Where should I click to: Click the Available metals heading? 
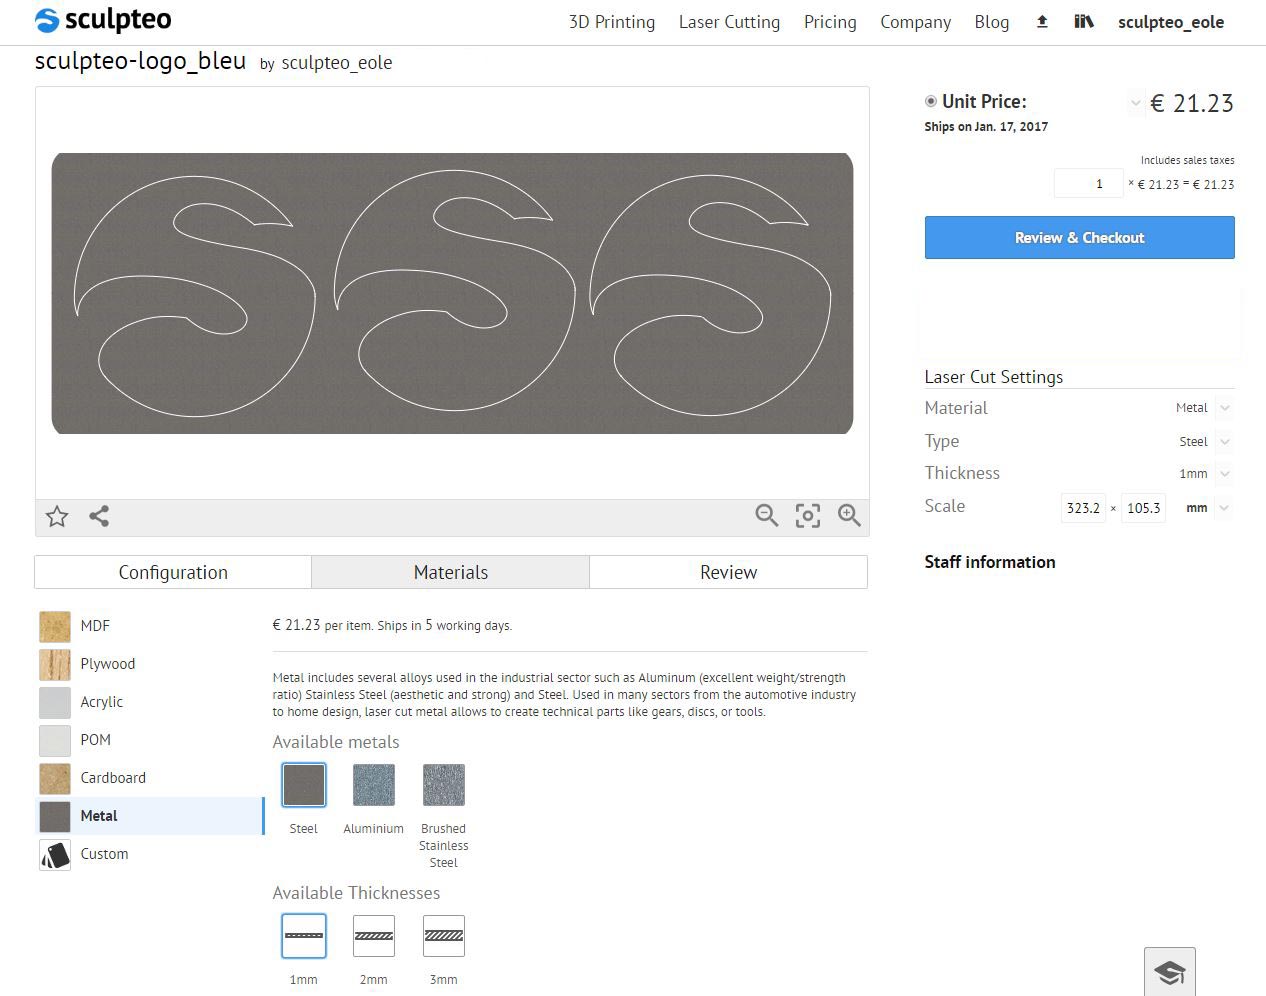[336, 742]
